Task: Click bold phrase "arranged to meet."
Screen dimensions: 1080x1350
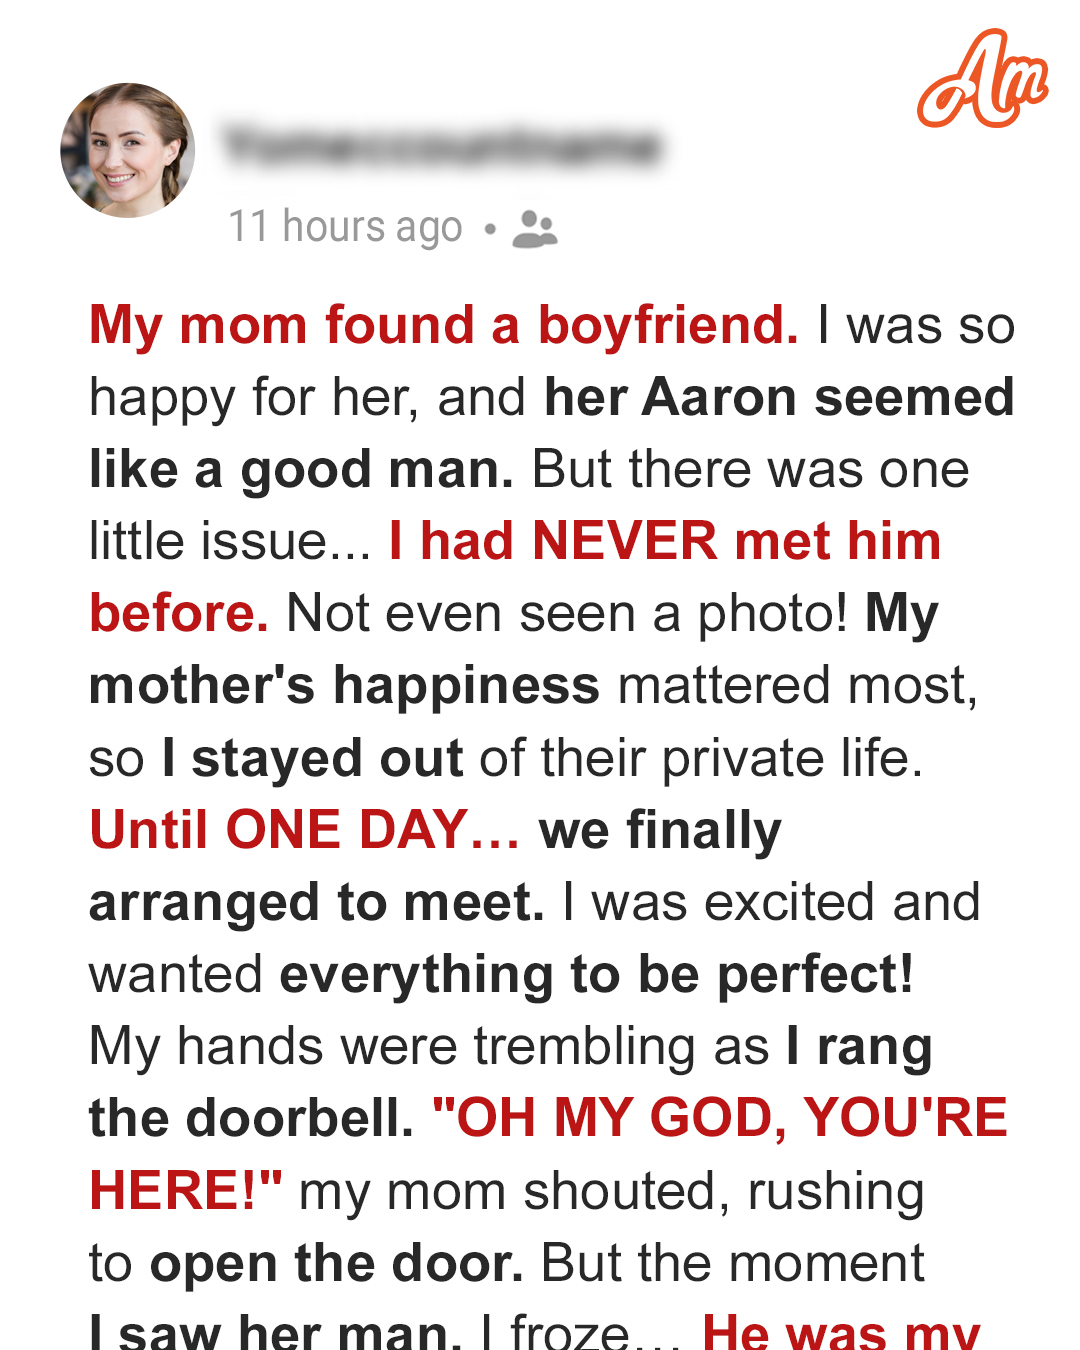Action: (x=316, y=902)
